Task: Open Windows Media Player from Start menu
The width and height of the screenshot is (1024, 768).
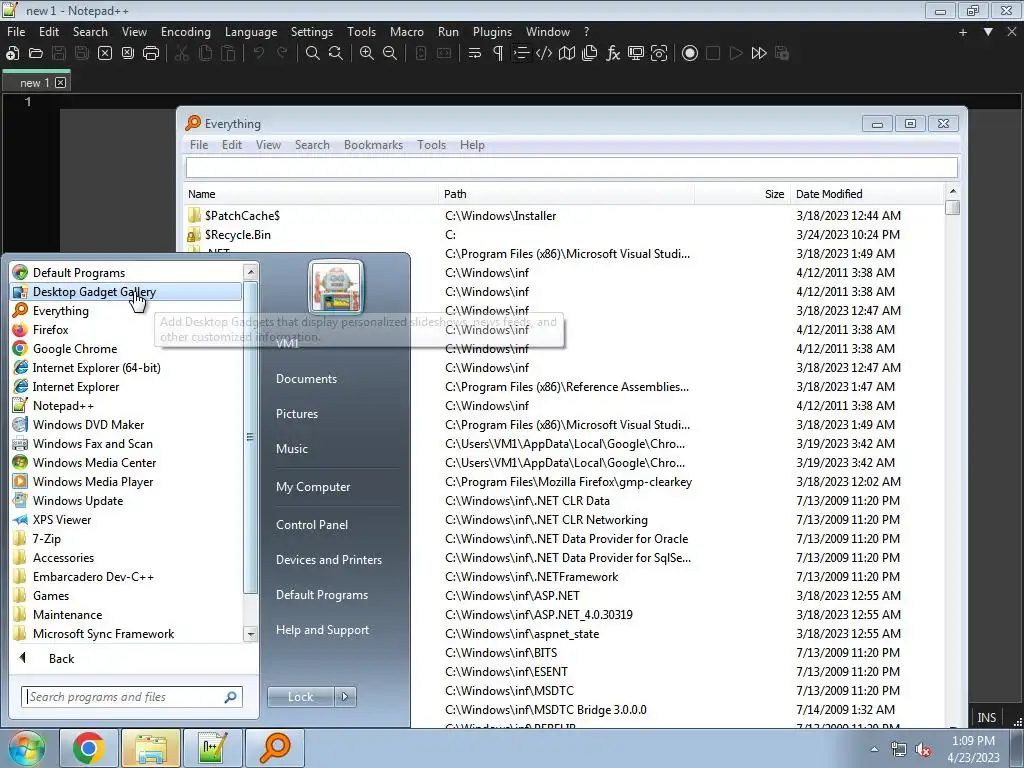Action: (x=126, y=482)
